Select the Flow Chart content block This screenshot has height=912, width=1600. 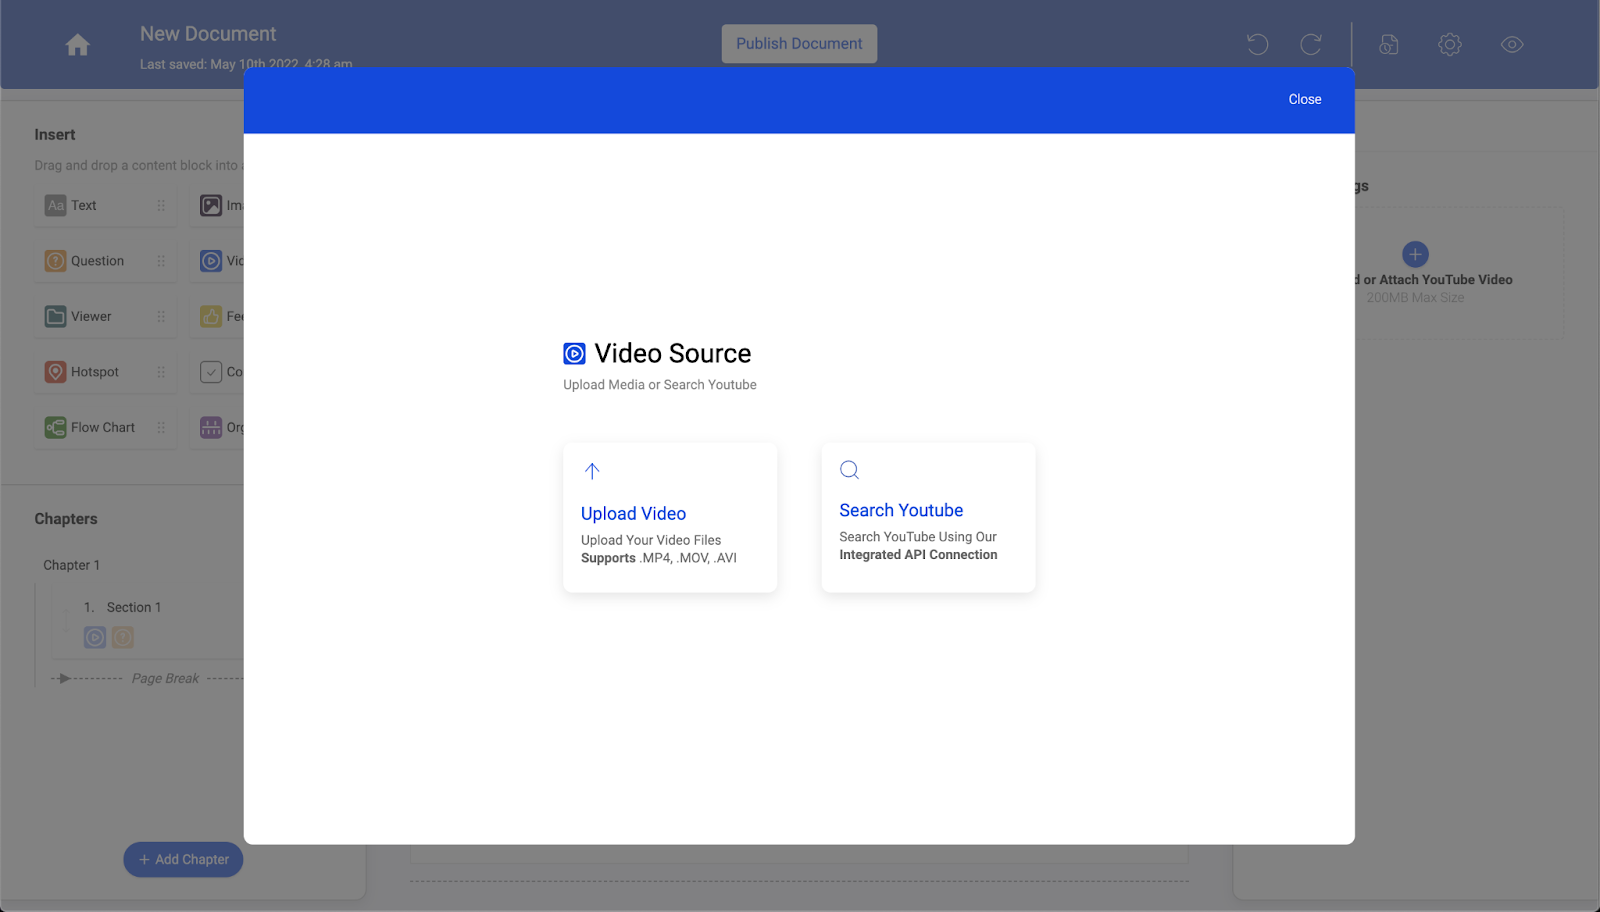point(105,427)
